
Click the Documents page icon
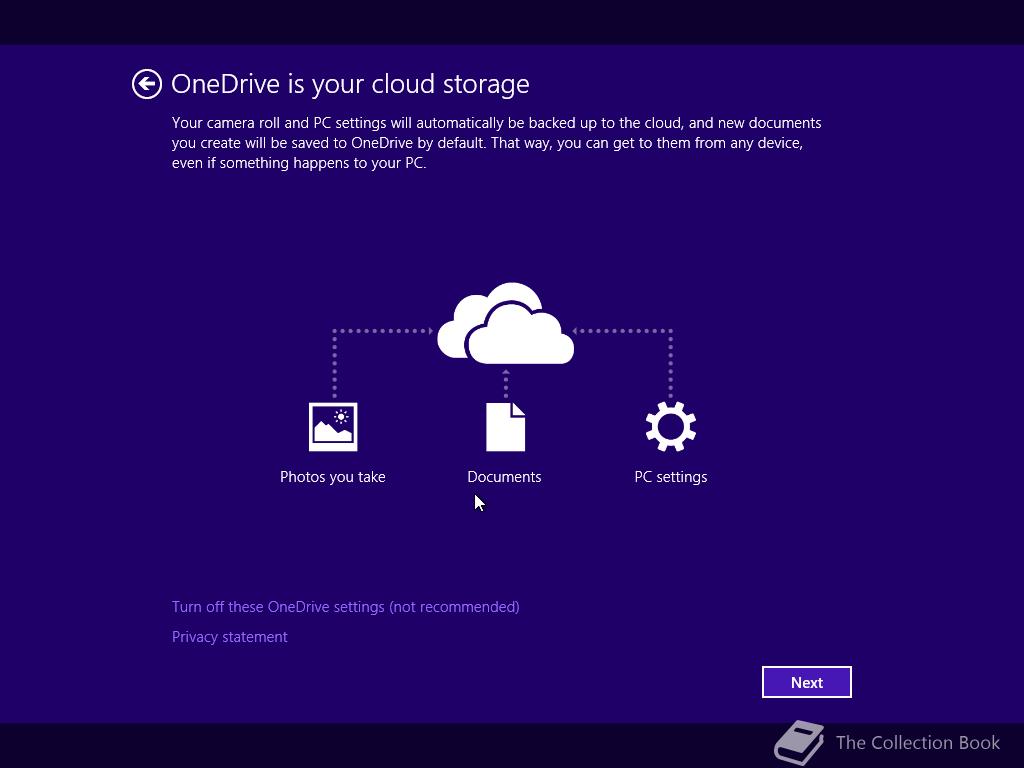point(505,426)
